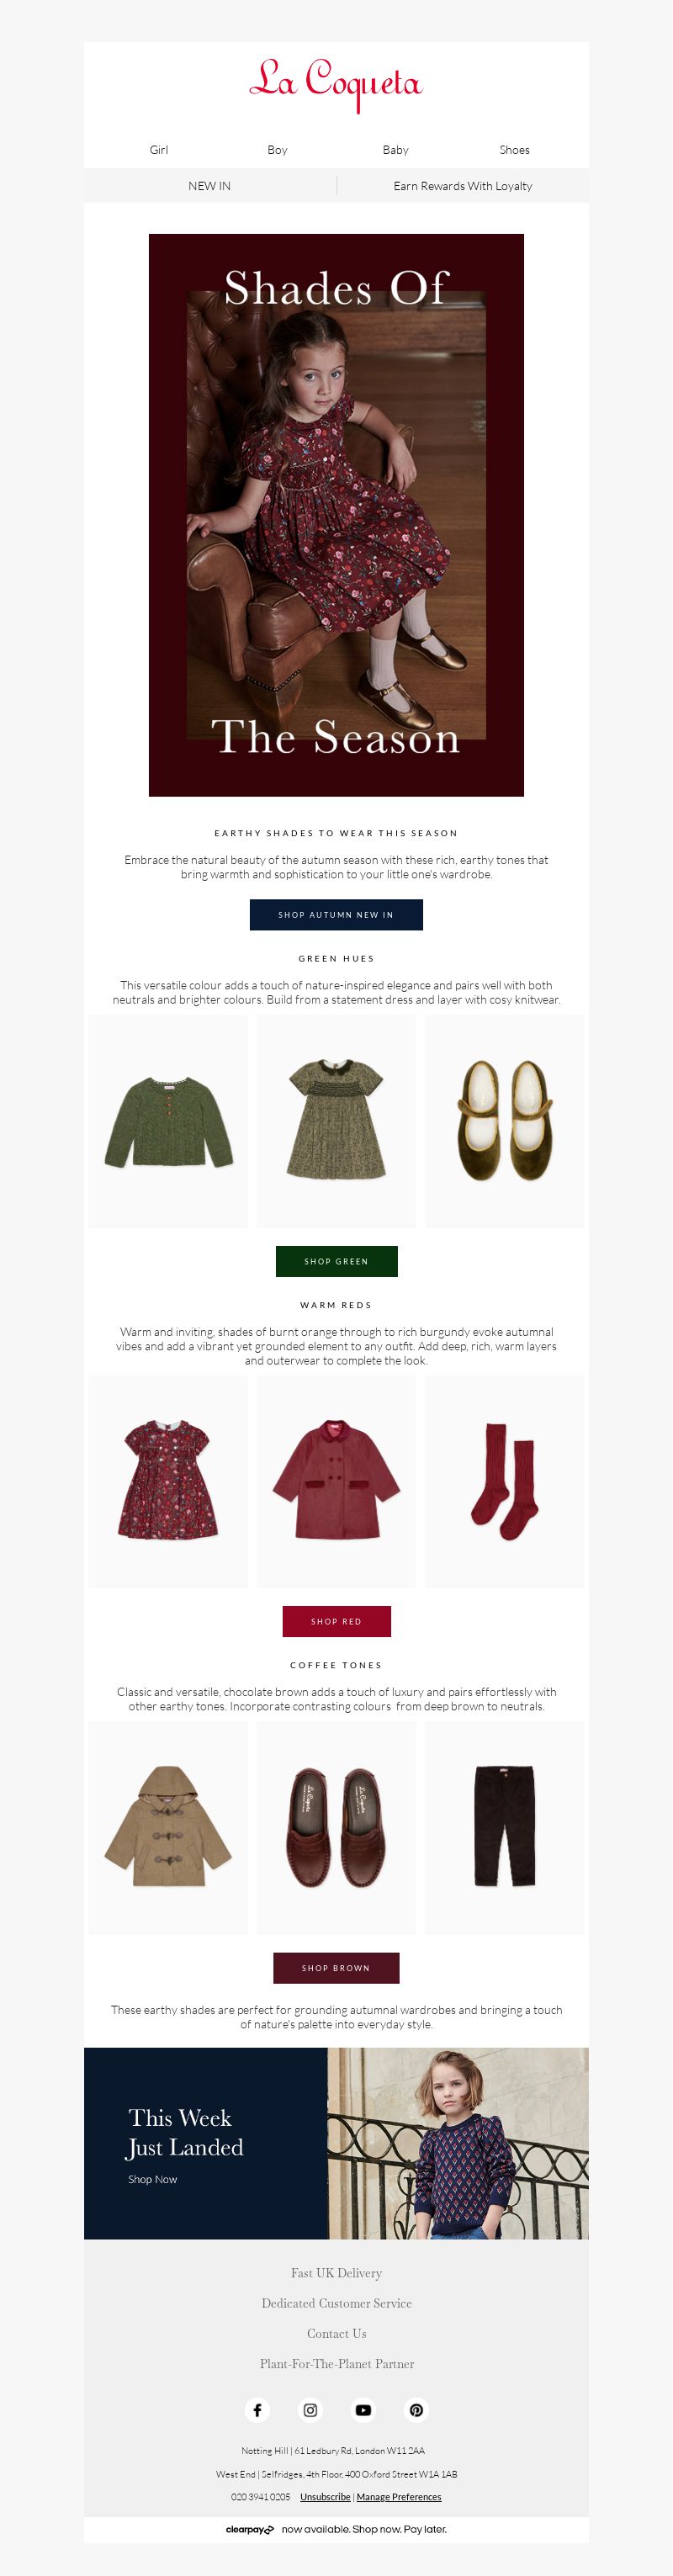
Task: Click the Shop Green button
Action: pyautogui.click(x=336, y=1261)
